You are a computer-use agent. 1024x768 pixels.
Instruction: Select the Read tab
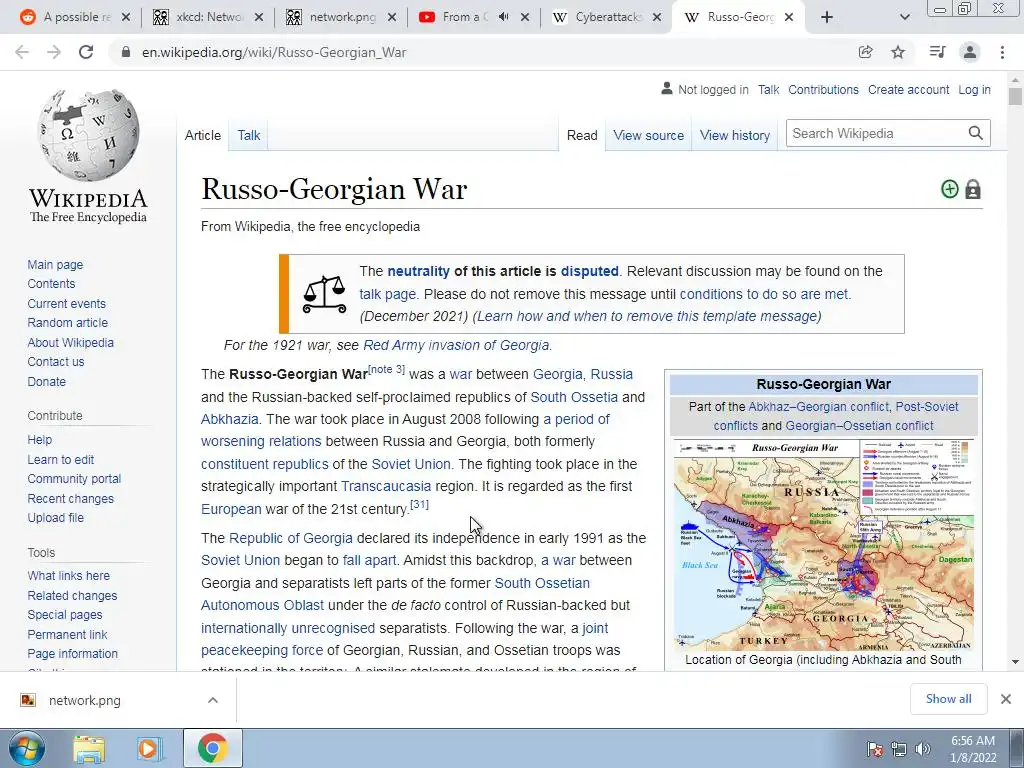(x=582, y=135)
